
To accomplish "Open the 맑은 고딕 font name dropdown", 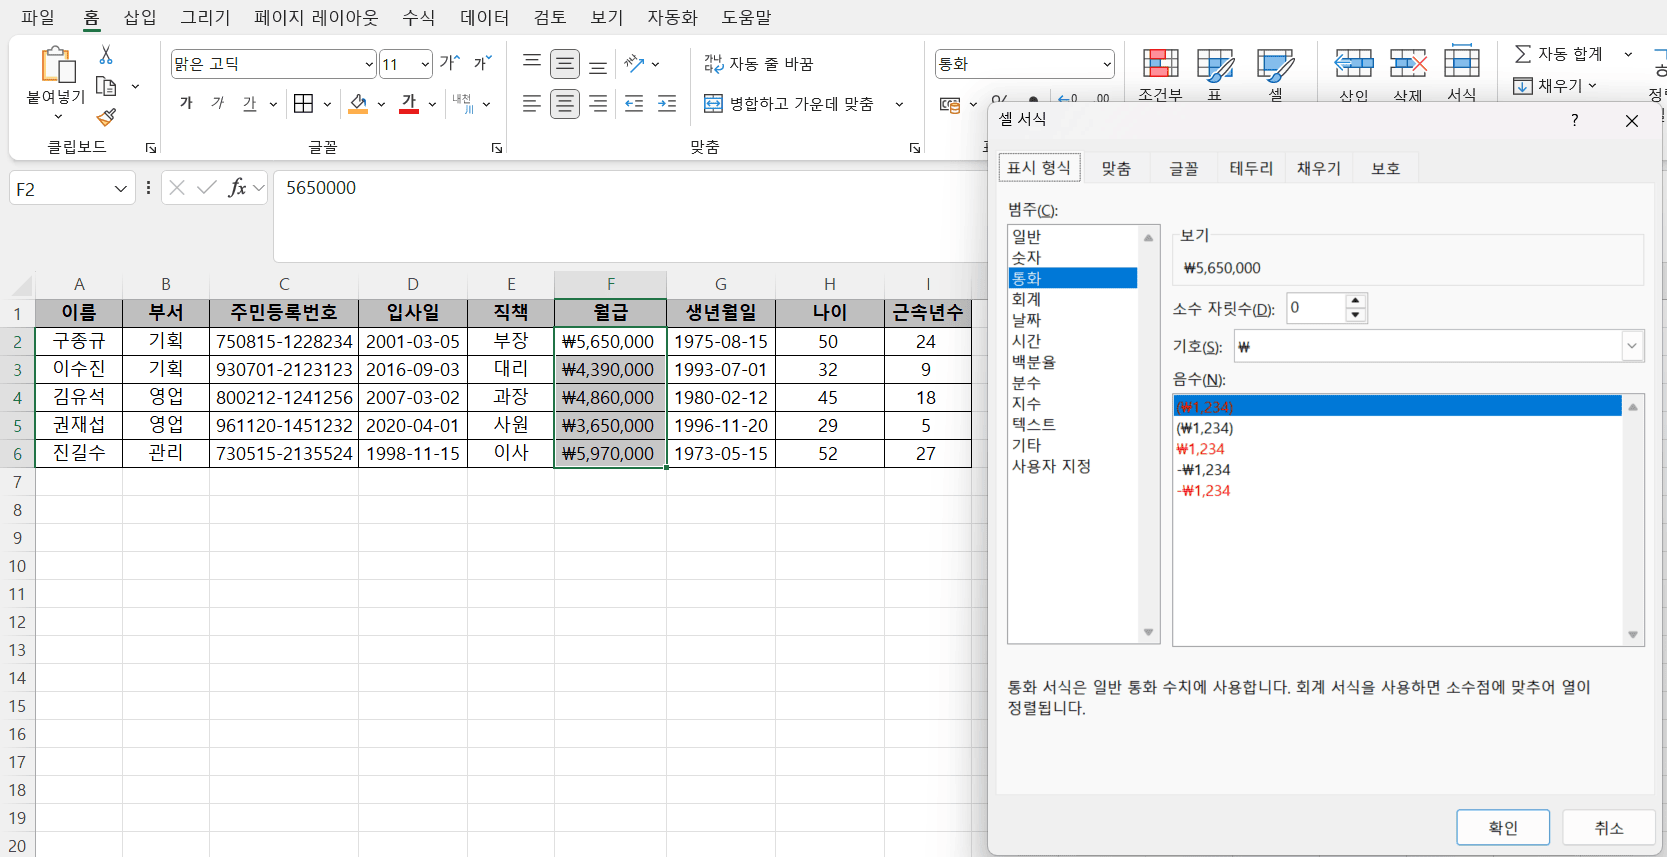I will [368, 64].
